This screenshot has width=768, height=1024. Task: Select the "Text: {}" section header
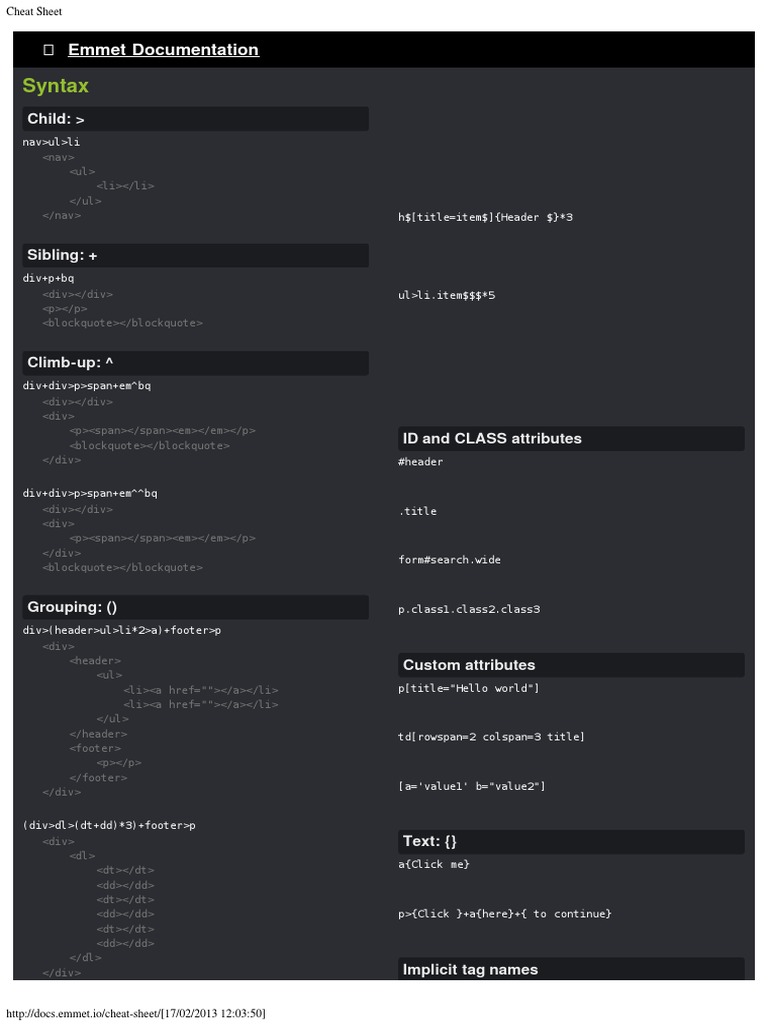pos(429,841)
